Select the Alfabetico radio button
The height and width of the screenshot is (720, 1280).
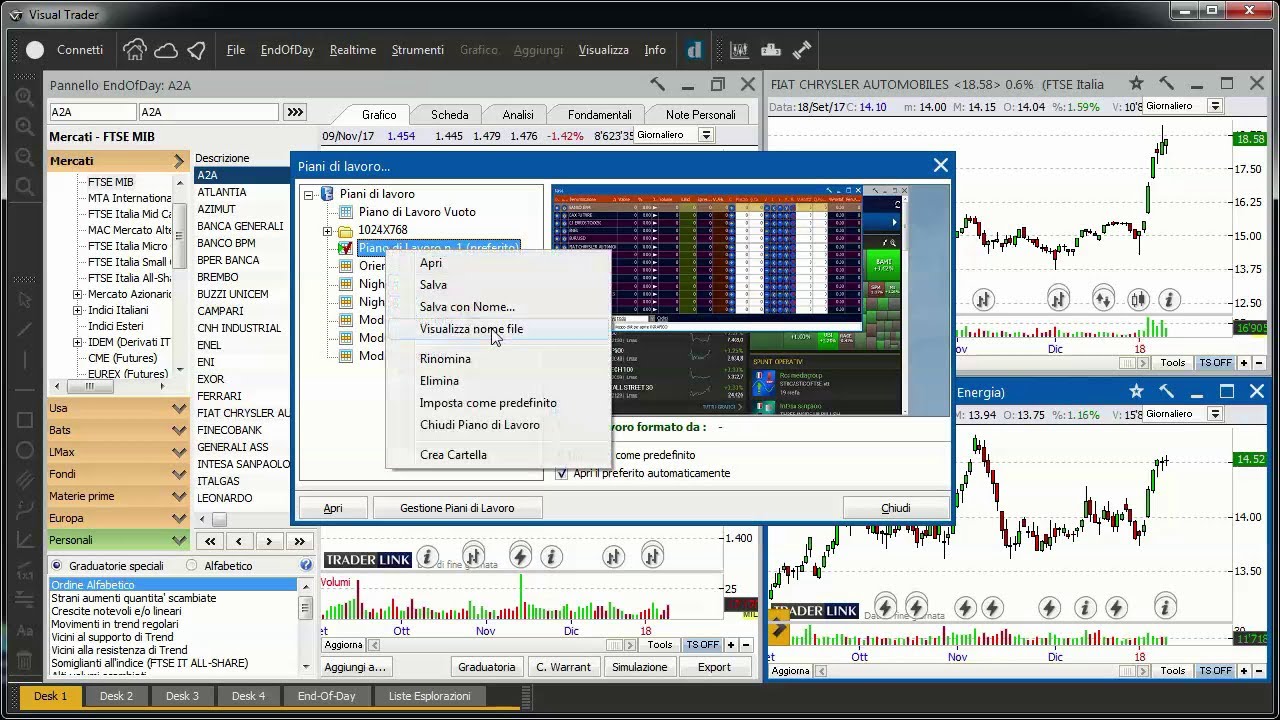point(192,566)
